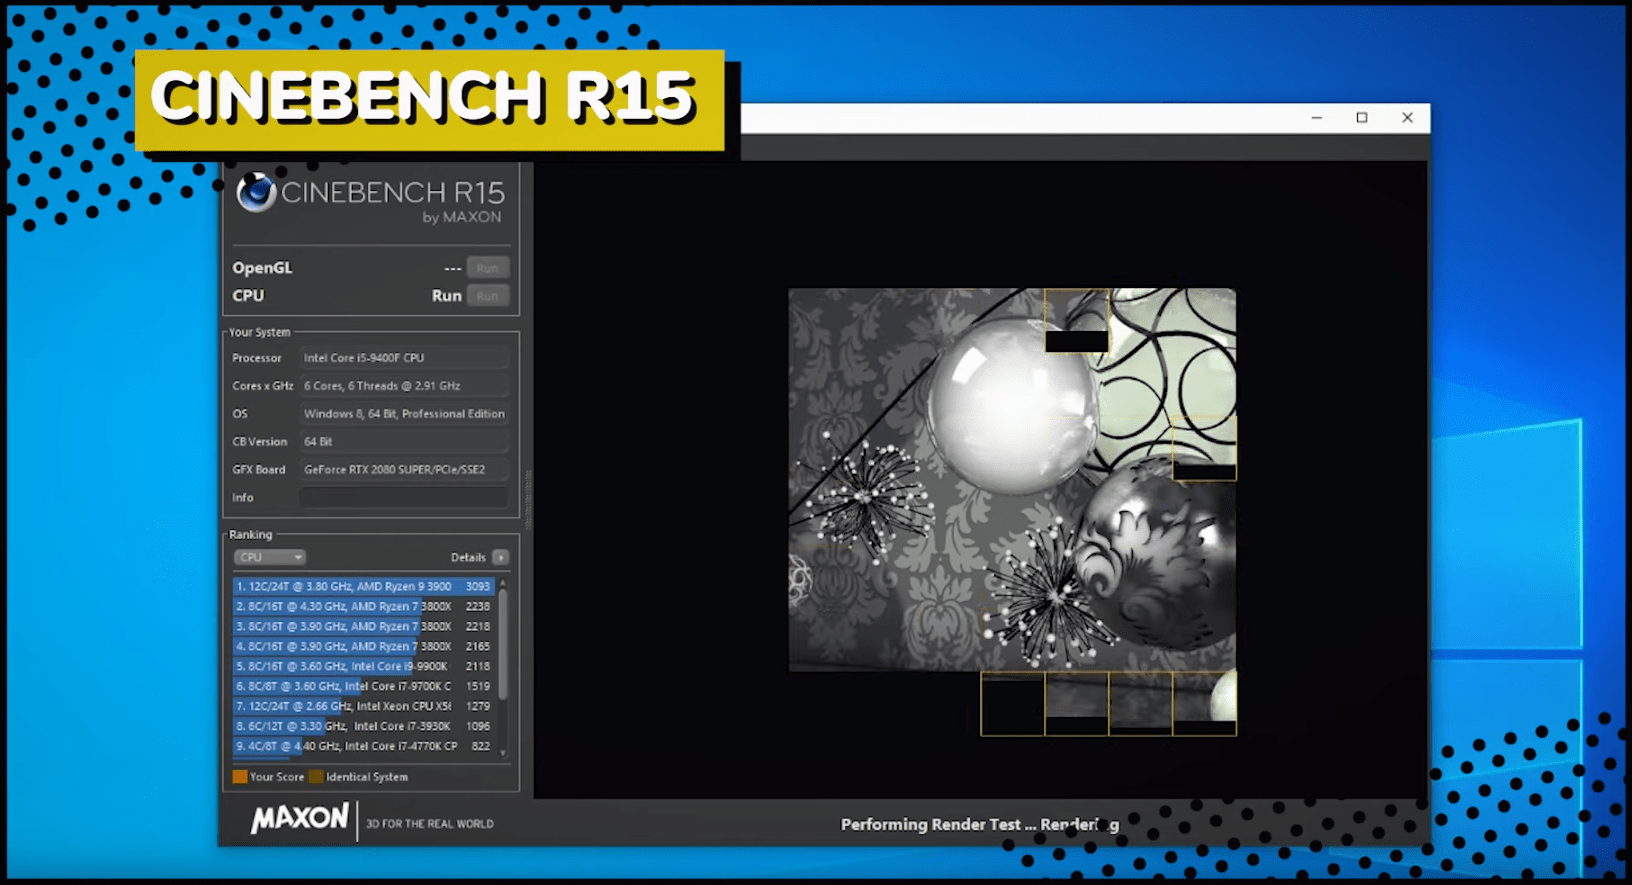
Task: Click the ranking list scrollbar thumb
Action: 503,644
